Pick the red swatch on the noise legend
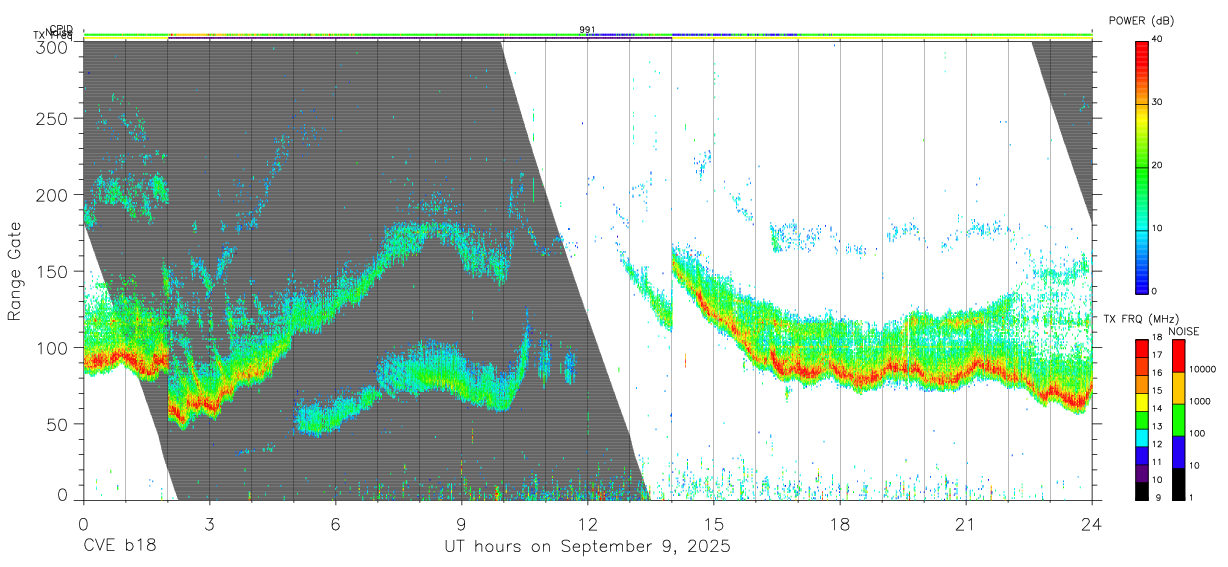 point(1178,356)
